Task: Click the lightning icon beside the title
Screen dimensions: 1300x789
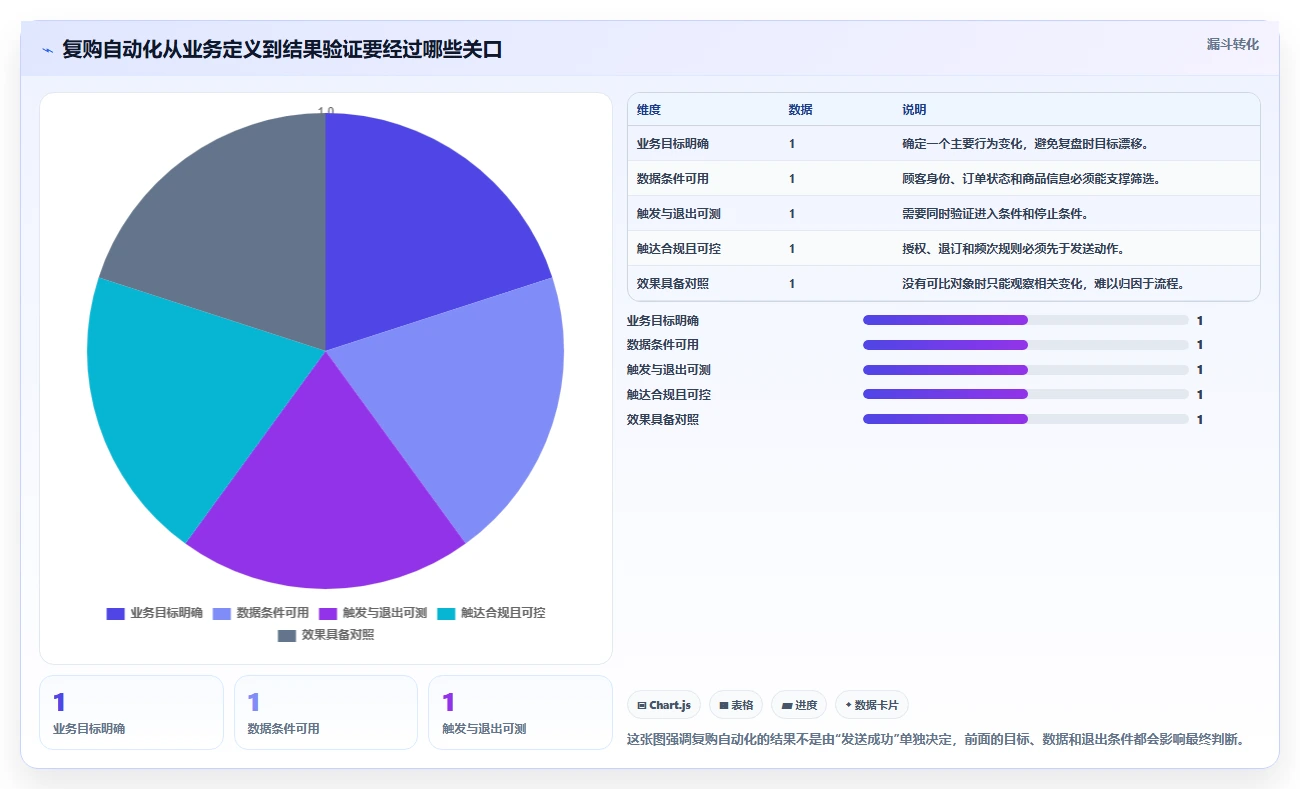Action: (47, 50)
